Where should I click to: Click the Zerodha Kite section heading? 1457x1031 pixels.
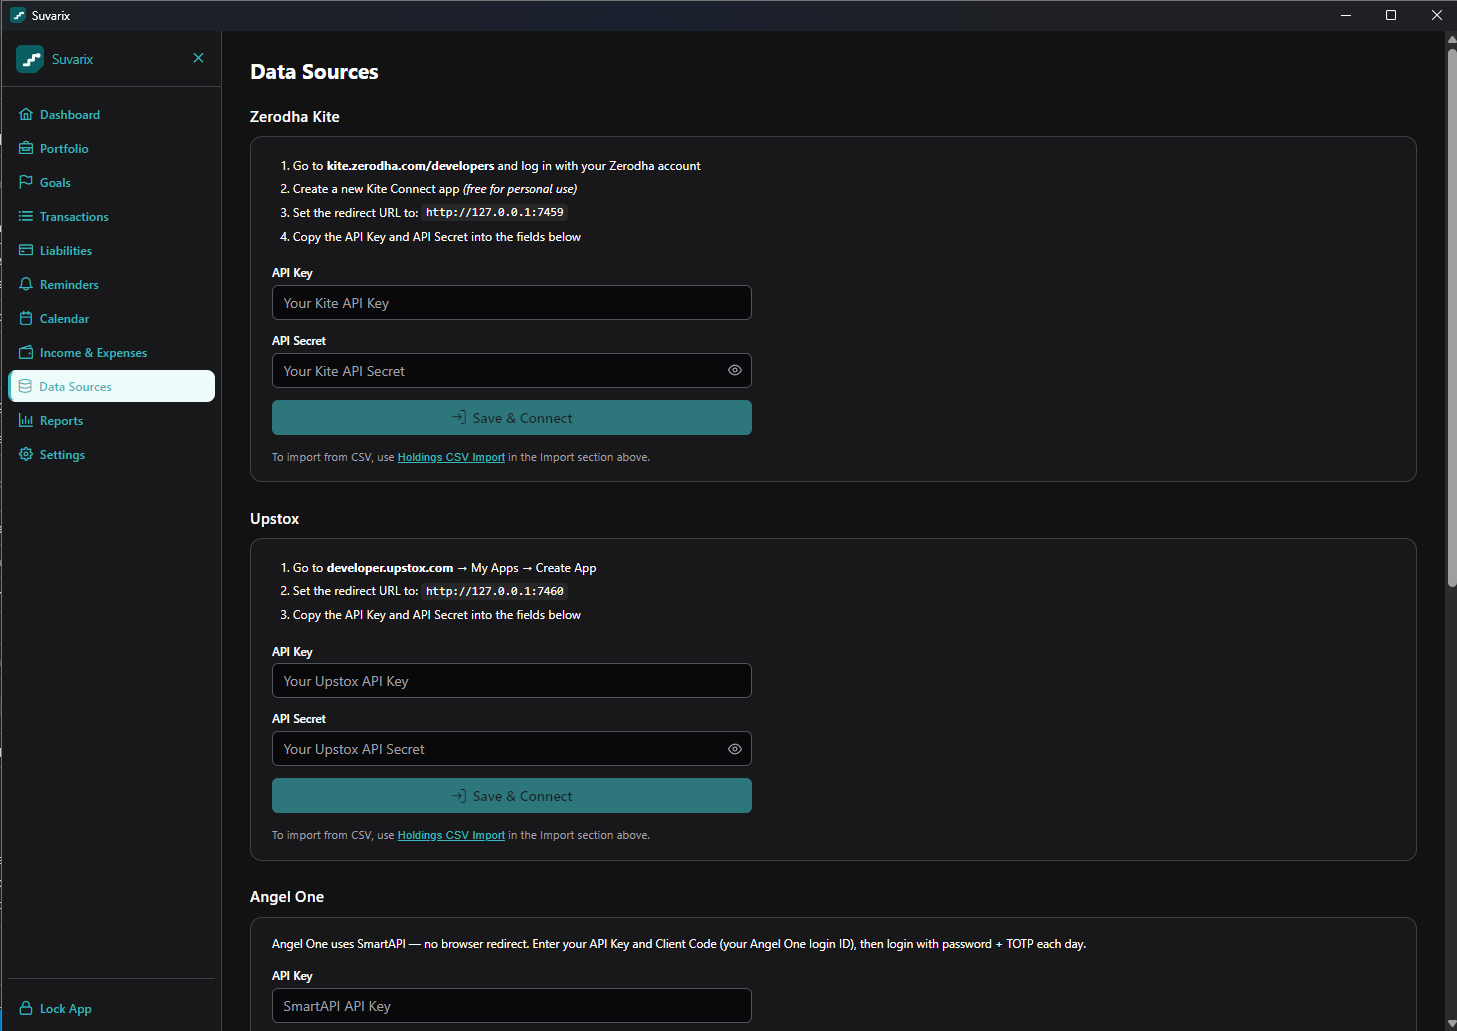295,117
